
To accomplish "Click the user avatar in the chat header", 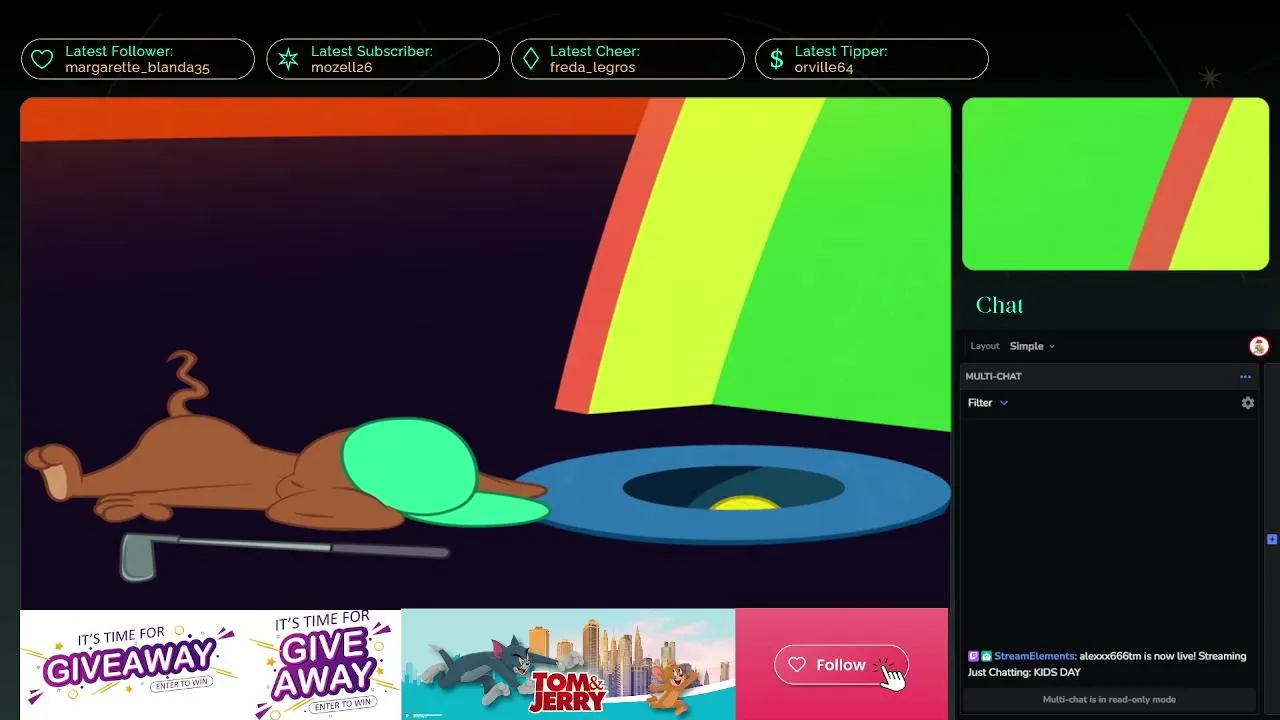I will (x=1259, y=346).
